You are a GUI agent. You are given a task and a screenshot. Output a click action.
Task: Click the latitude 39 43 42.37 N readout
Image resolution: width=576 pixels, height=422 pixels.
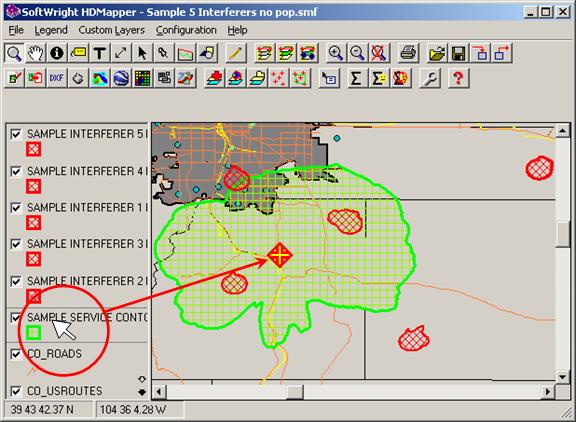tap(42, 410)
